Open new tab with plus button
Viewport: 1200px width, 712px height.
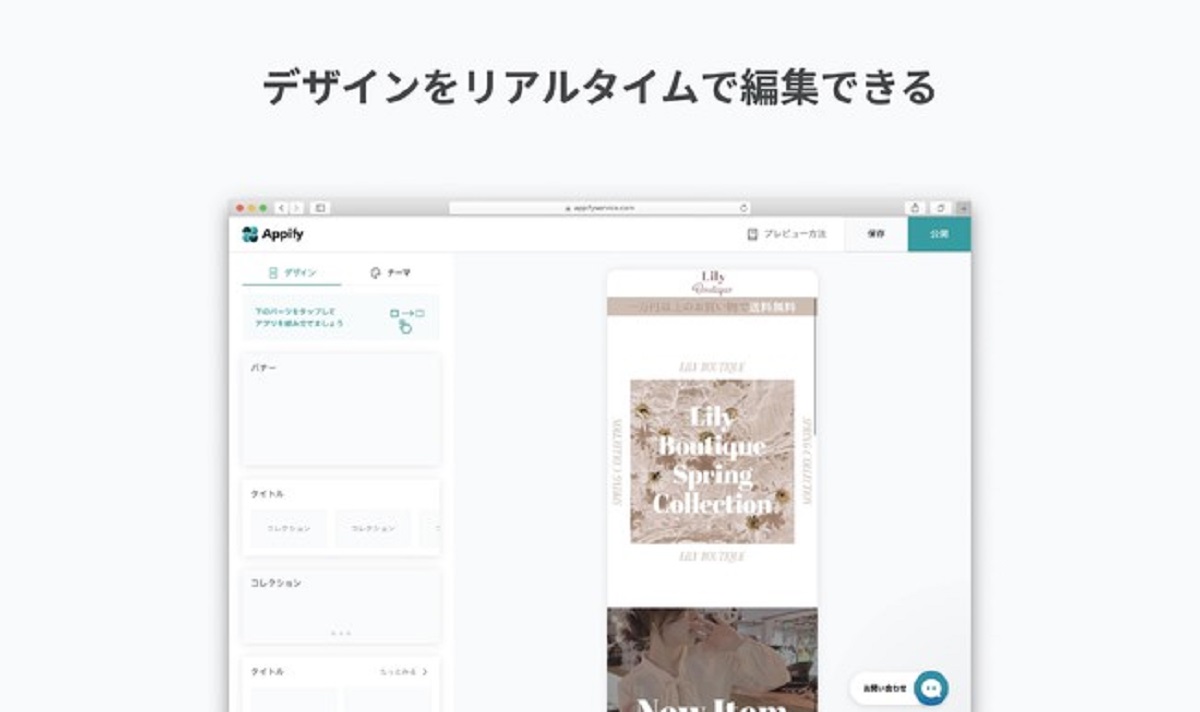click(x=963, y=208)
